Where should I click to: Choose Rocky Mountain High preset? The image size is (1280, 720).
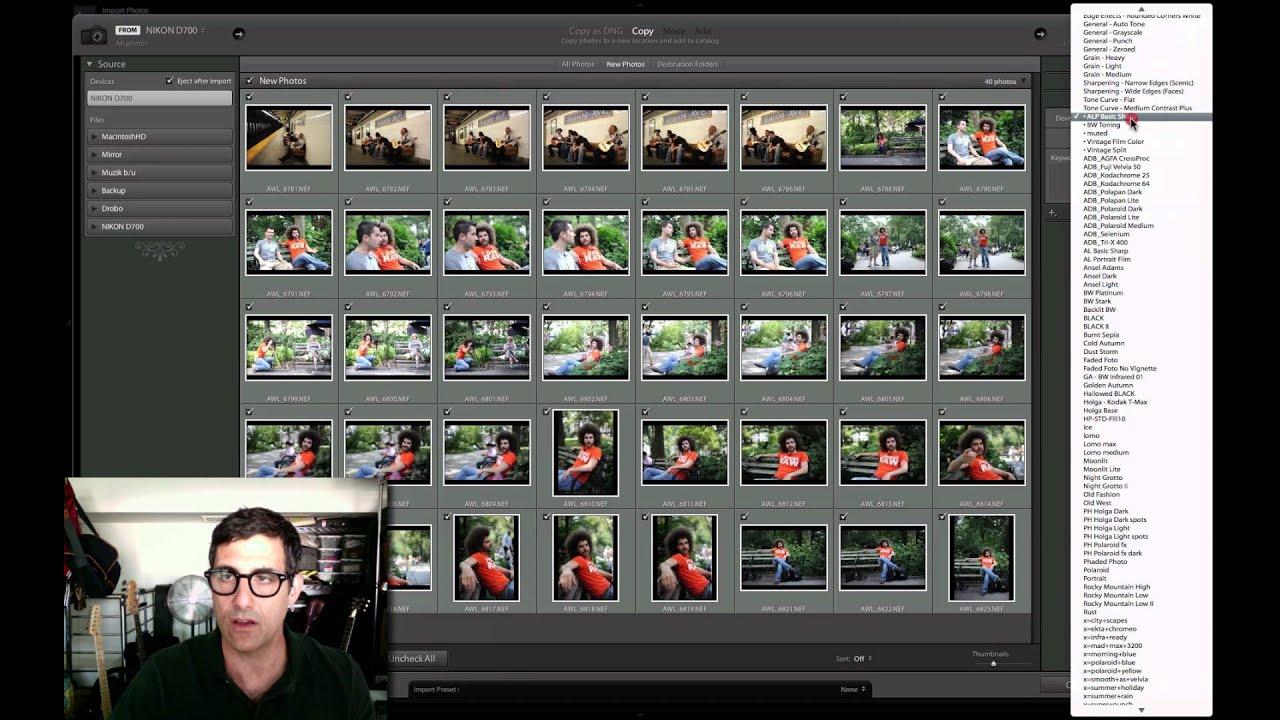pos(1117,587)
